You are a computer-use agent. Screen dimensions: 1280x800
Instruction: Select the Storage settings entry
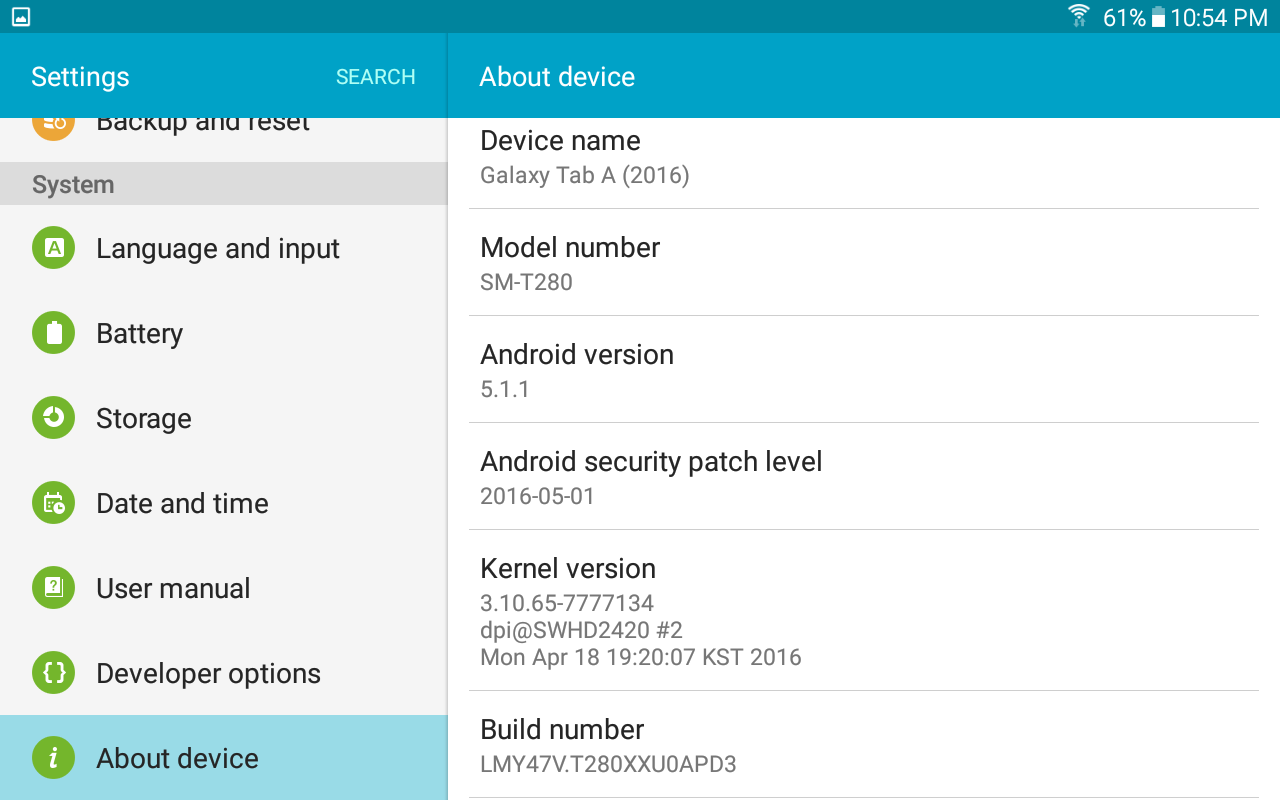click(x=223, y=418)
